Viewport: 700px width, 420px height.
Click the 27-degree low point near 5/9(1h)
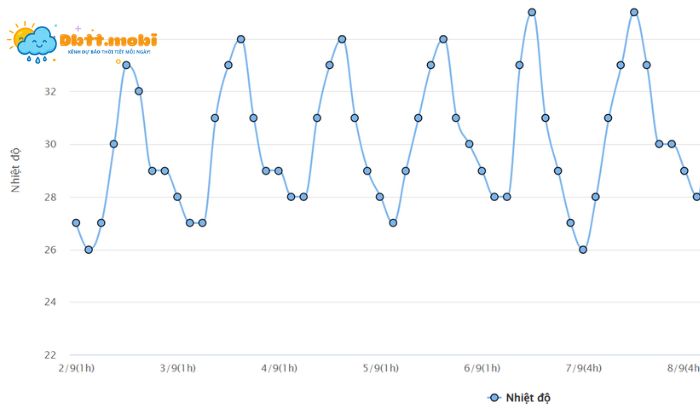393,223
